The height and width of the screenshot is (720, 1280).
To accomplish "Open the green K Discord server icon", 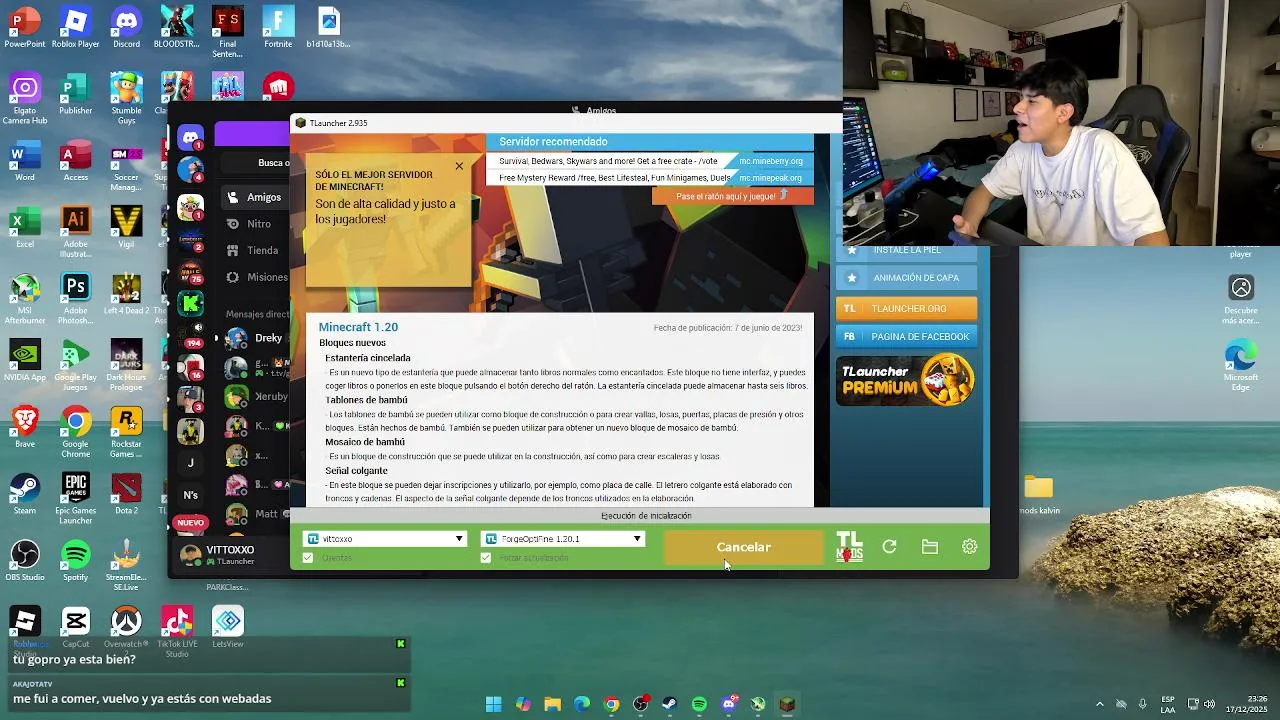I will [190, 302].
